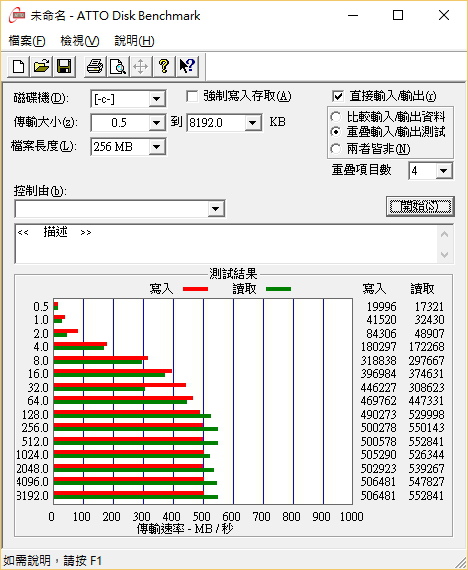
Task: Click read value 529998 in 128.0 row
Action: tap(426, 415)
